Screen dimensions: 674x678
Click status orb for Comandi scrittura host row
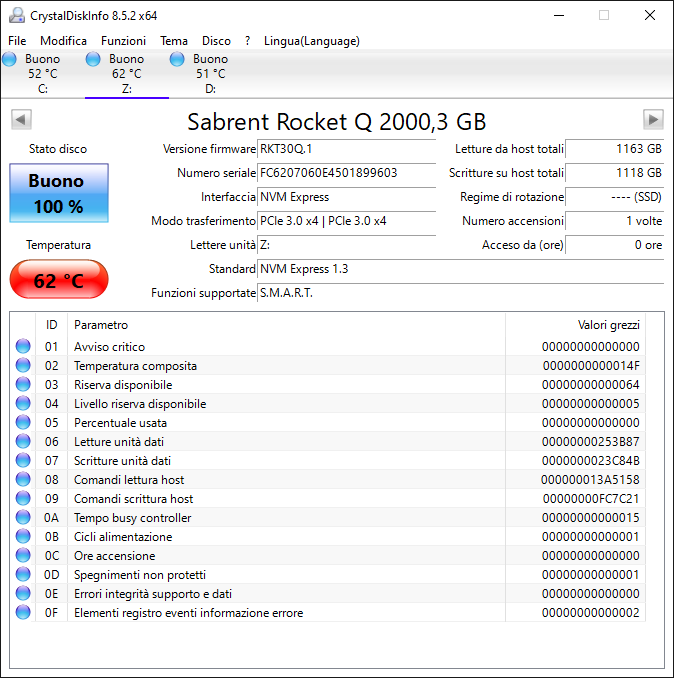[x=23, y=499]
